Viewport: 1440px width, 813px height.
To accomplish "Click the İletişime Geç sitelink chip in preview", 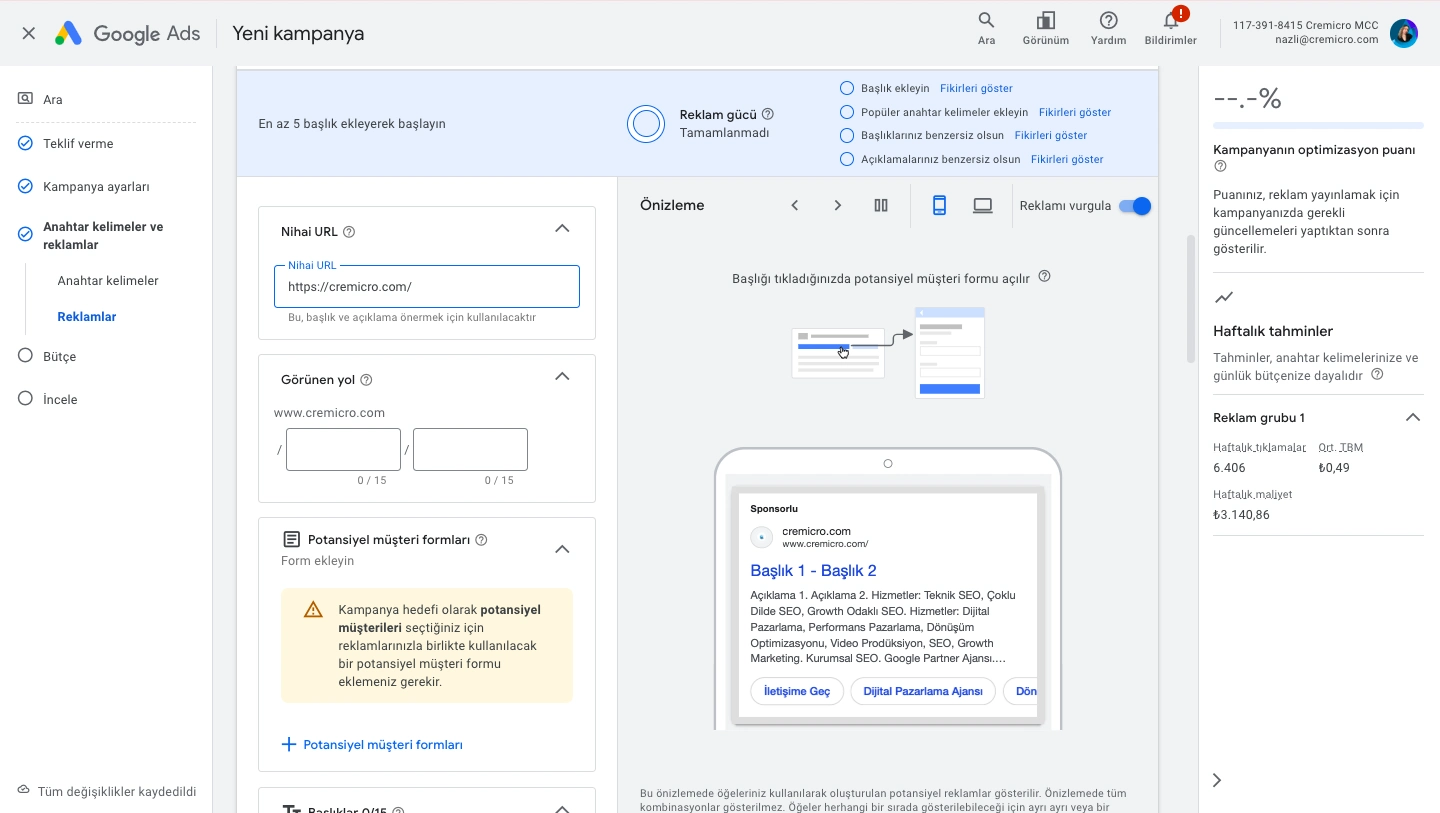I will (797, 691).
